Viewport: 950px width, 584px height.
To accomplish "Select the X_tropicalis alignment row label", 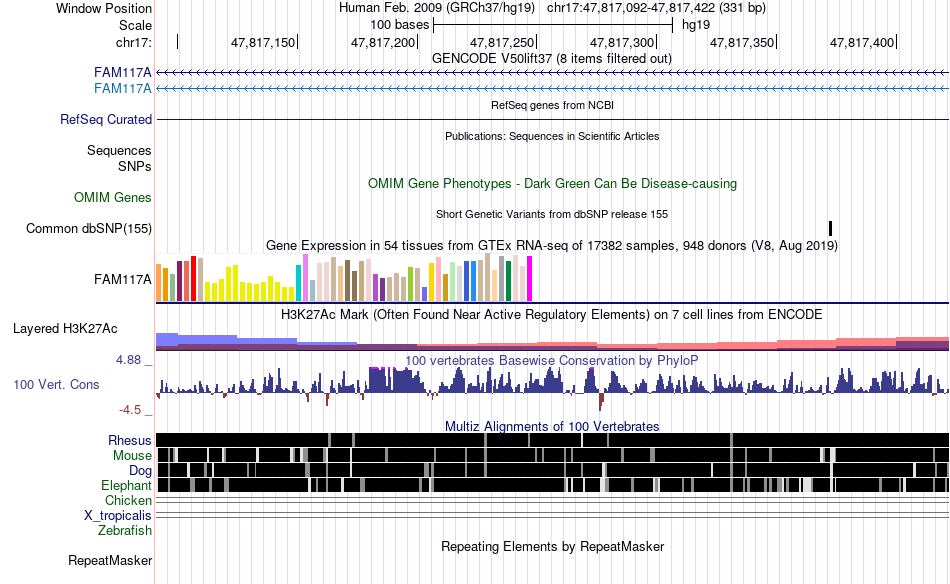I will tap(118, 516).
